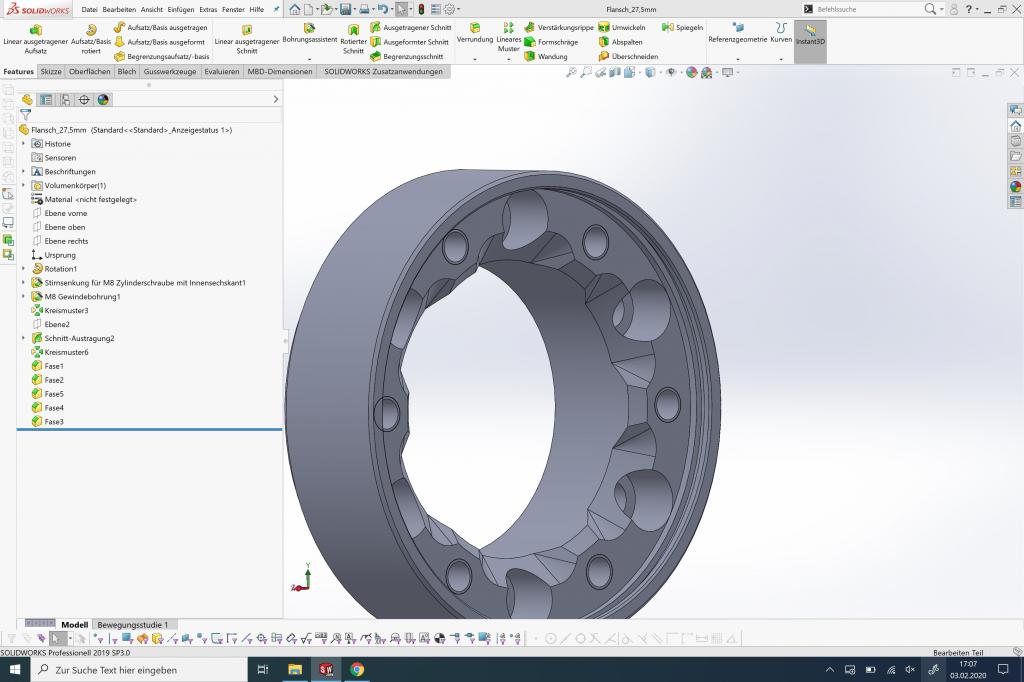Select the Verrundung fillet tool
This screenshot has width=1024, height=682.
[x=474, y=29]
